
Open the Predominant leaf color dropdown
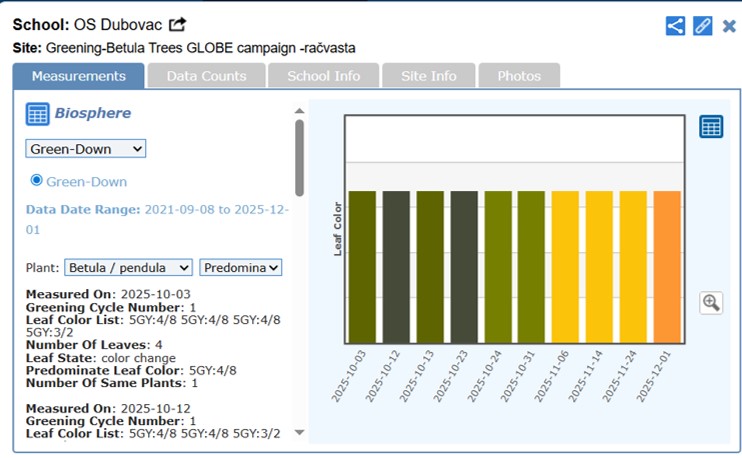[x=241, y=268]
